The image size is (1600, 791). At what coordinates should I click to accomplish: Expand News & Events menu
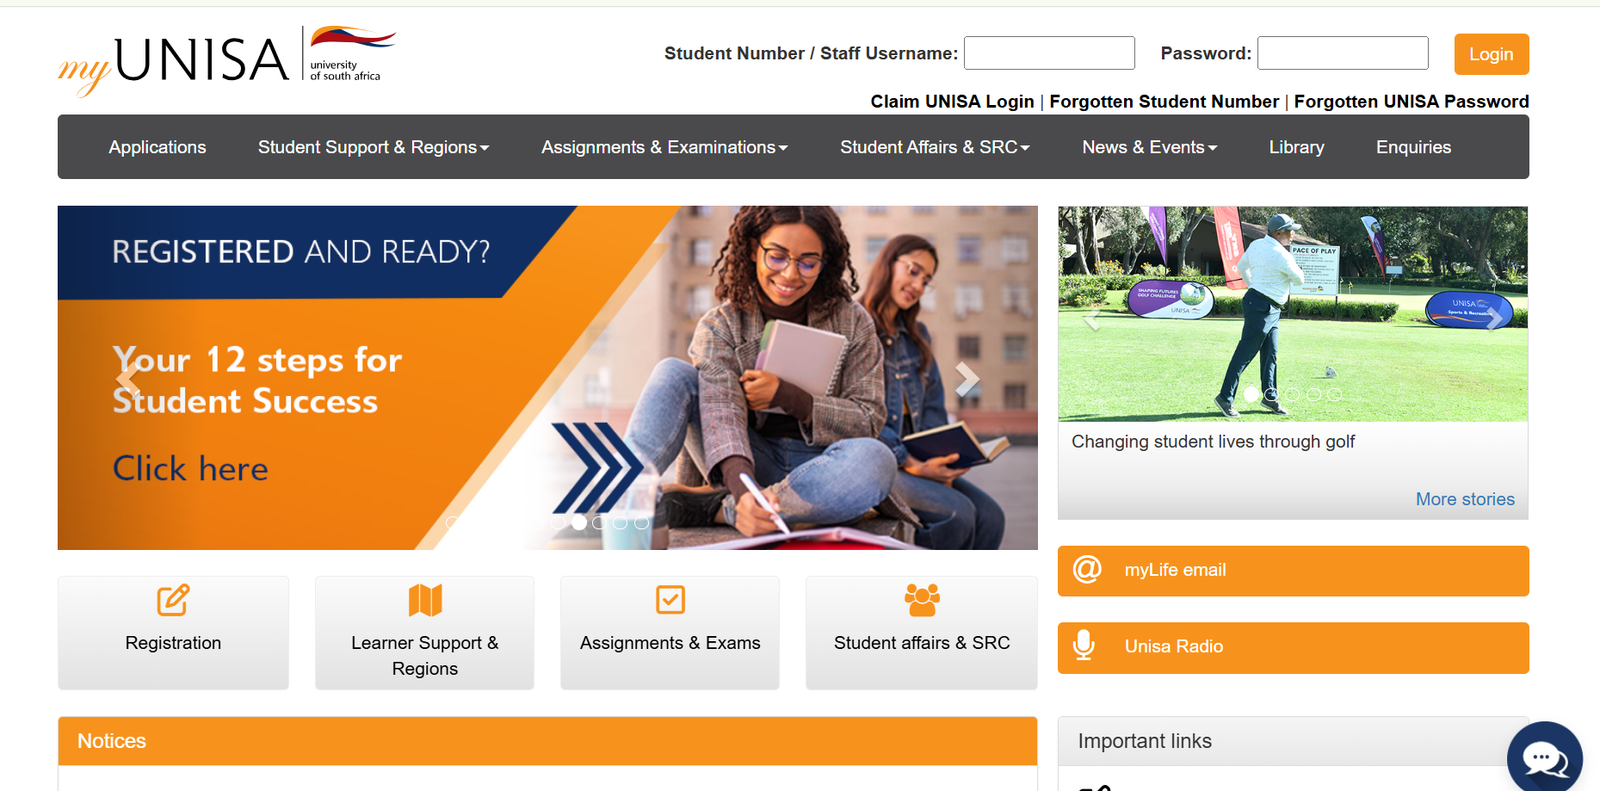coord(1149,147)
